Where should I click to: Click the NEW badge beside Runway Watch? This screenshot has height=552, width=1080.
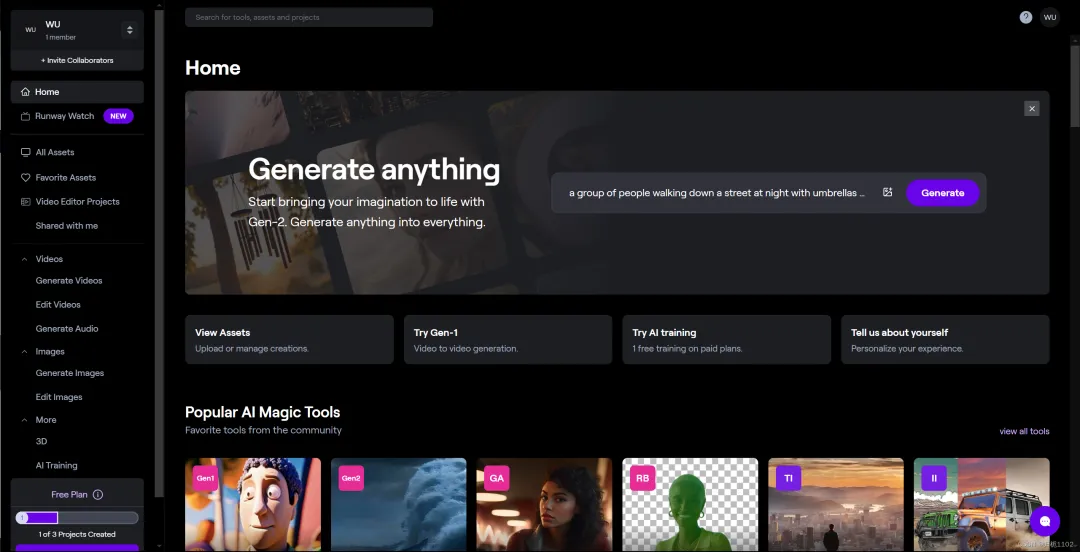click(118, 116)
